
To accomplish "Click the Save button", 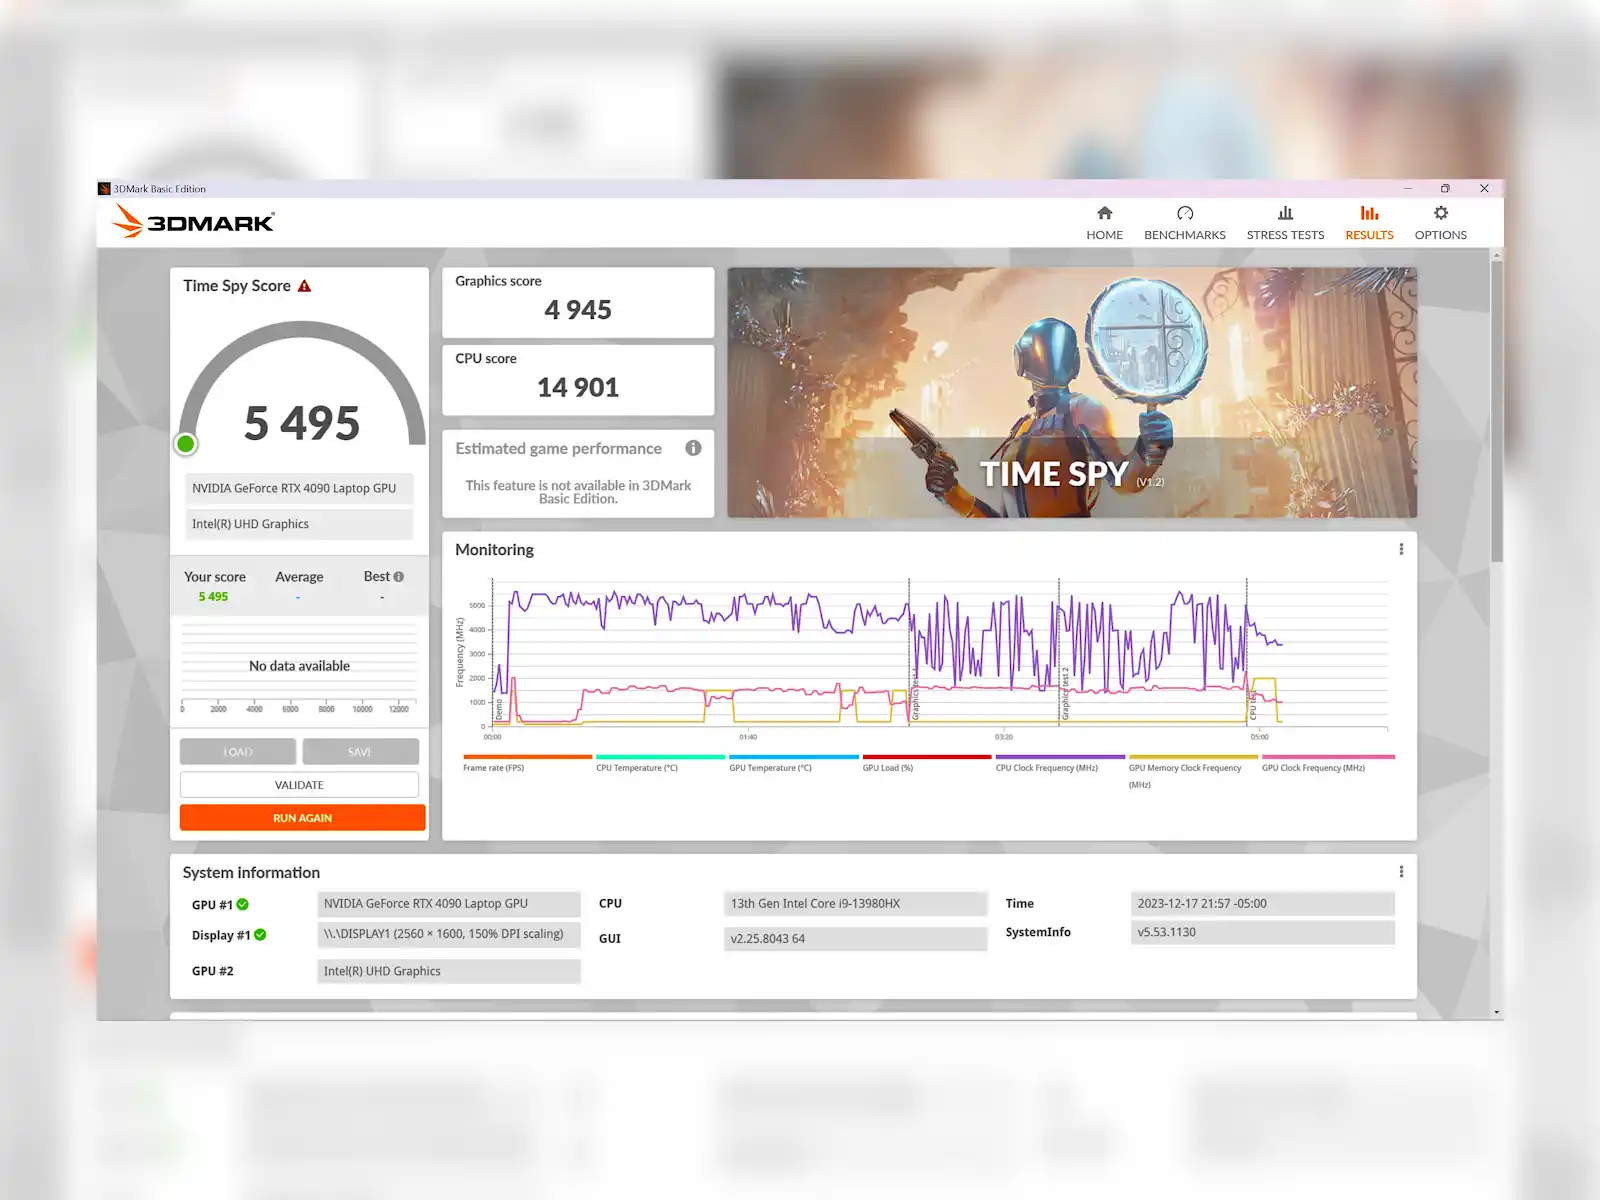I will coord(360,752).
